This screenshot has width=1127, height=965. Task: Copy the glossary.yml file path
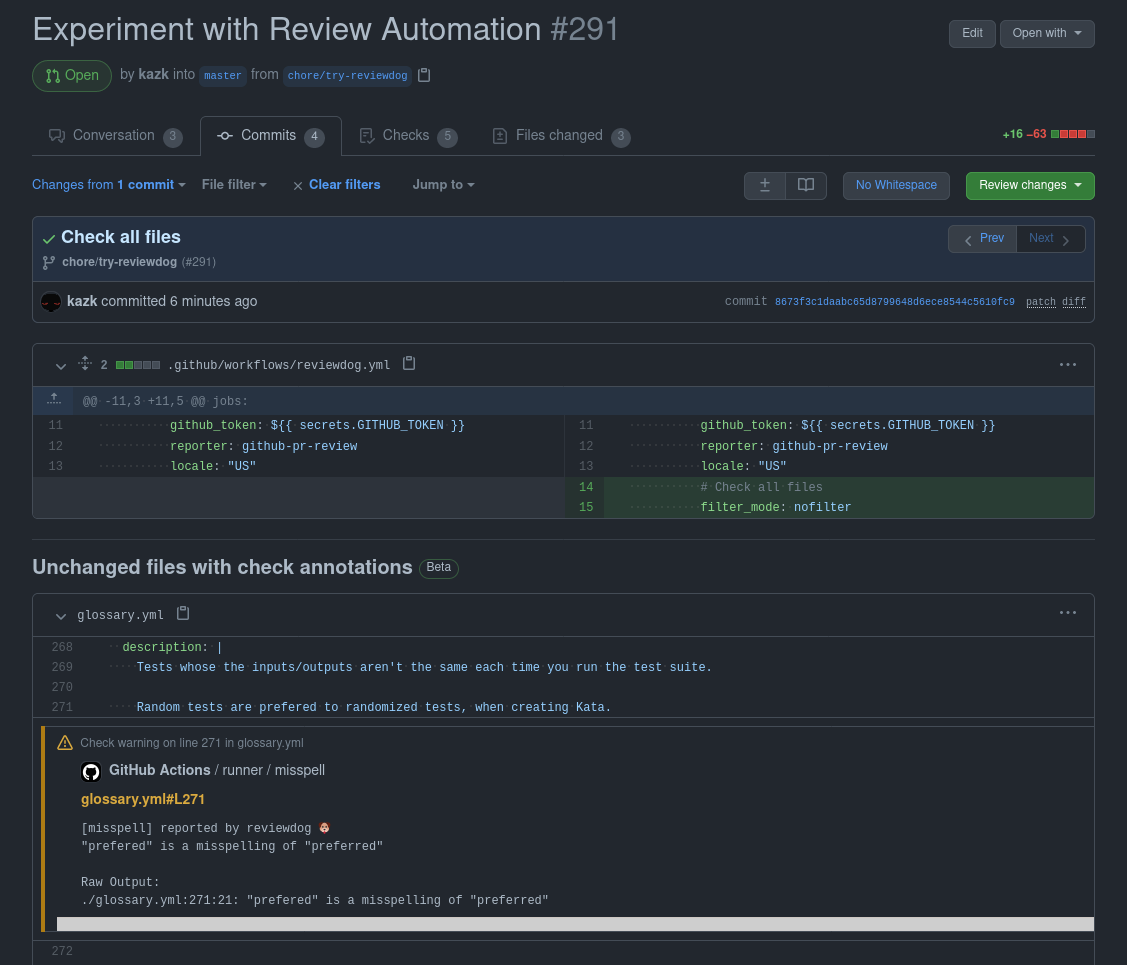(x=183, y=613)
